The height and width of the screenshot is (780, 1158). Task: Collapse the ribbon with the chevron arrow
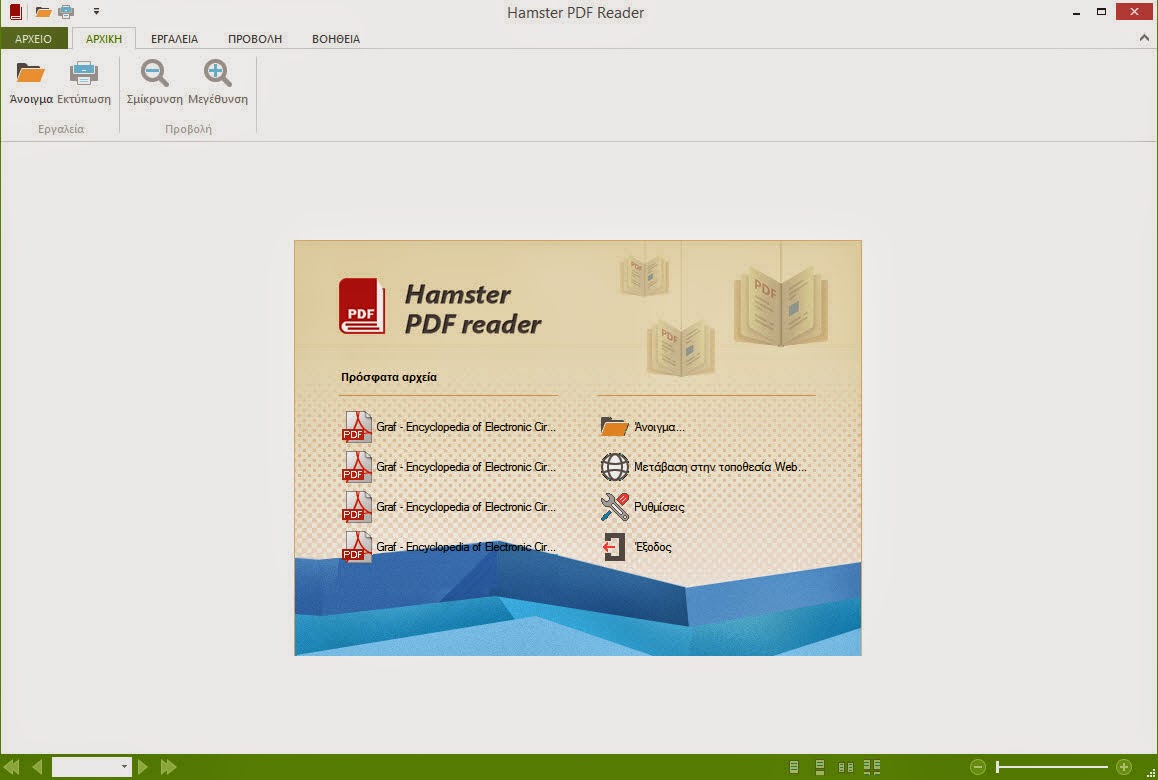tap(1144, 38)
